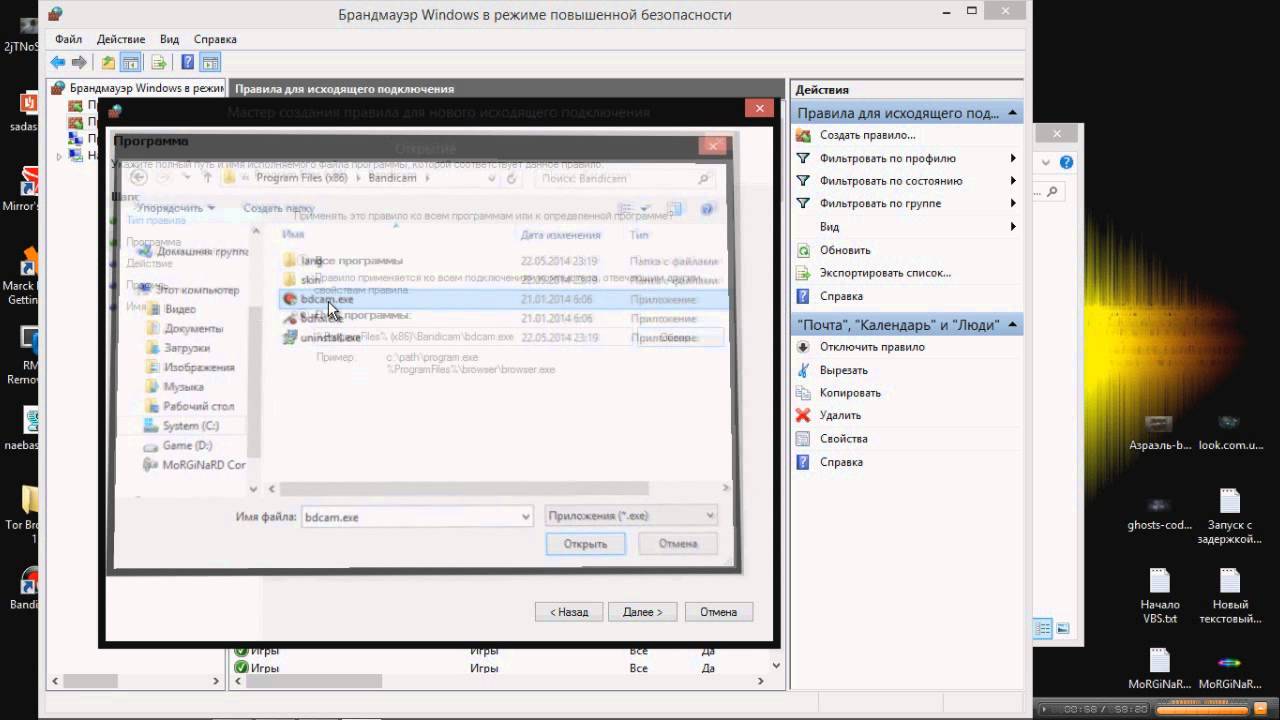Click the funnel icon beside Фильтровать по состоянию

(x=802, y=181)
